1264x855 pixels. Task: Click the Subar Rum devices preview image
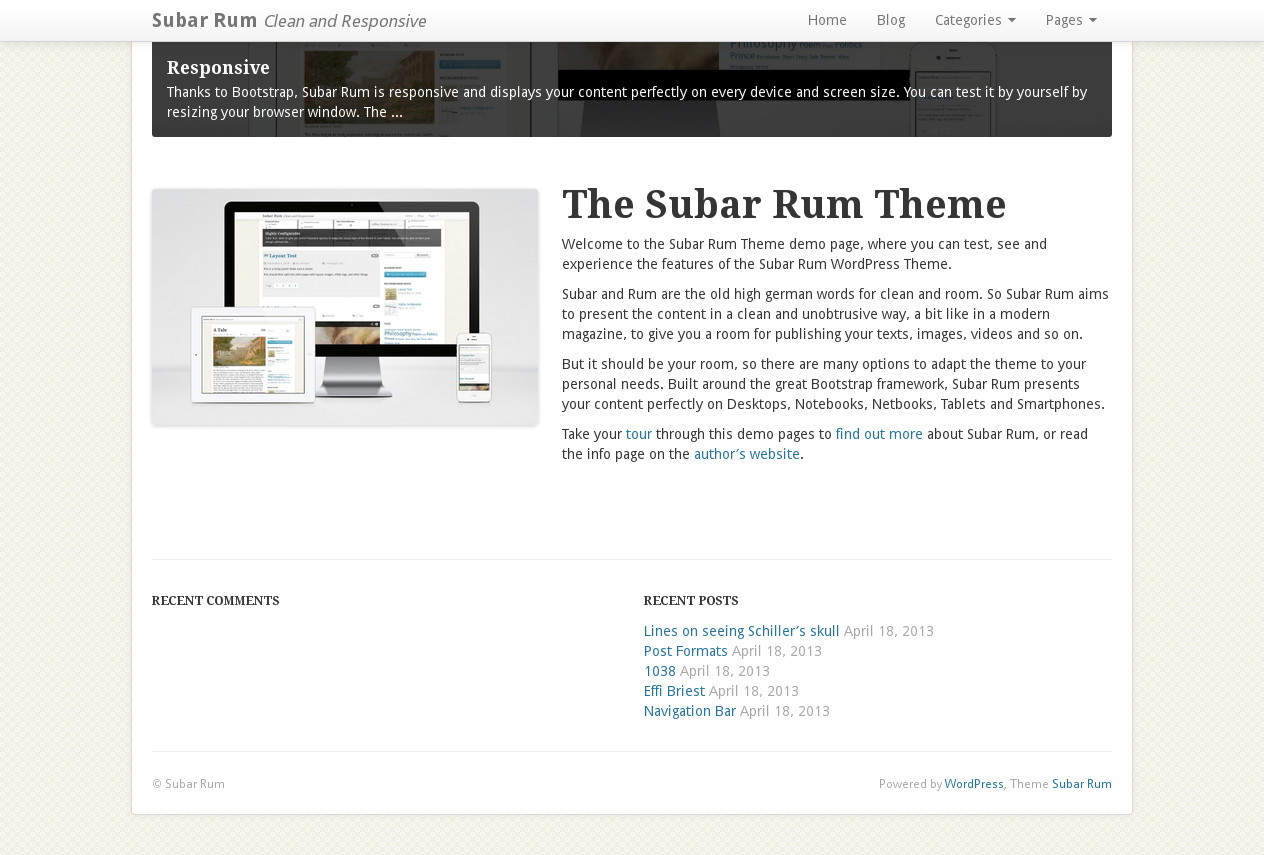345,307
